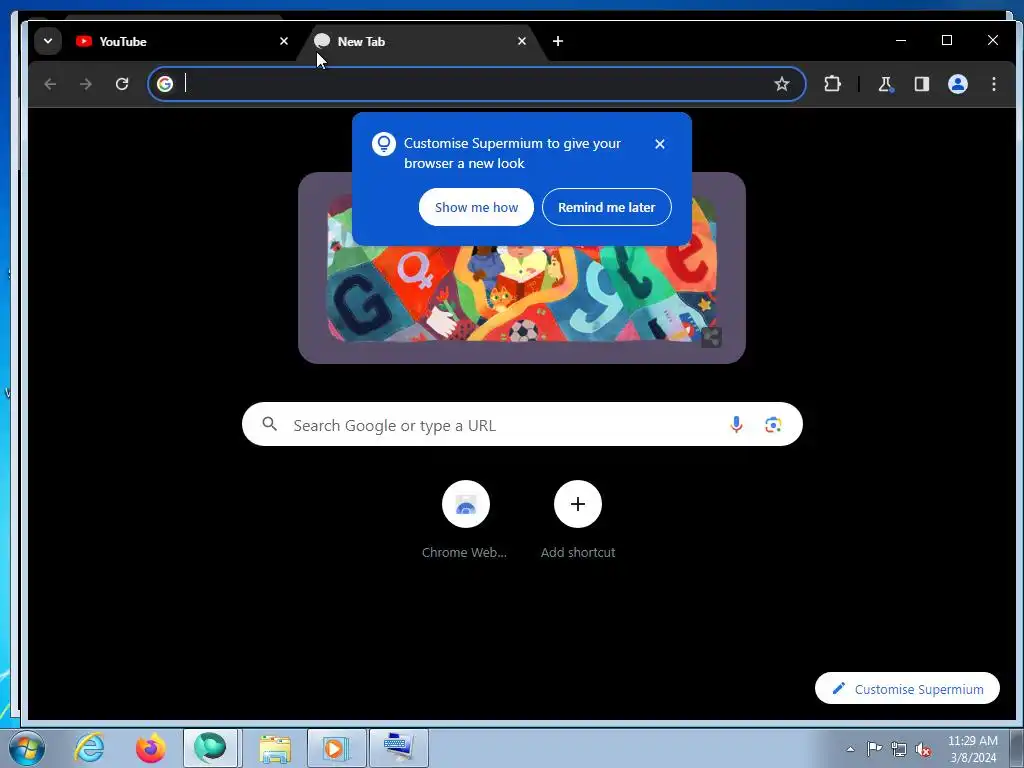The width and height of the screenshot is (1024, 768).
Task: Toggle the side panel icon
Action: (921, 84)
